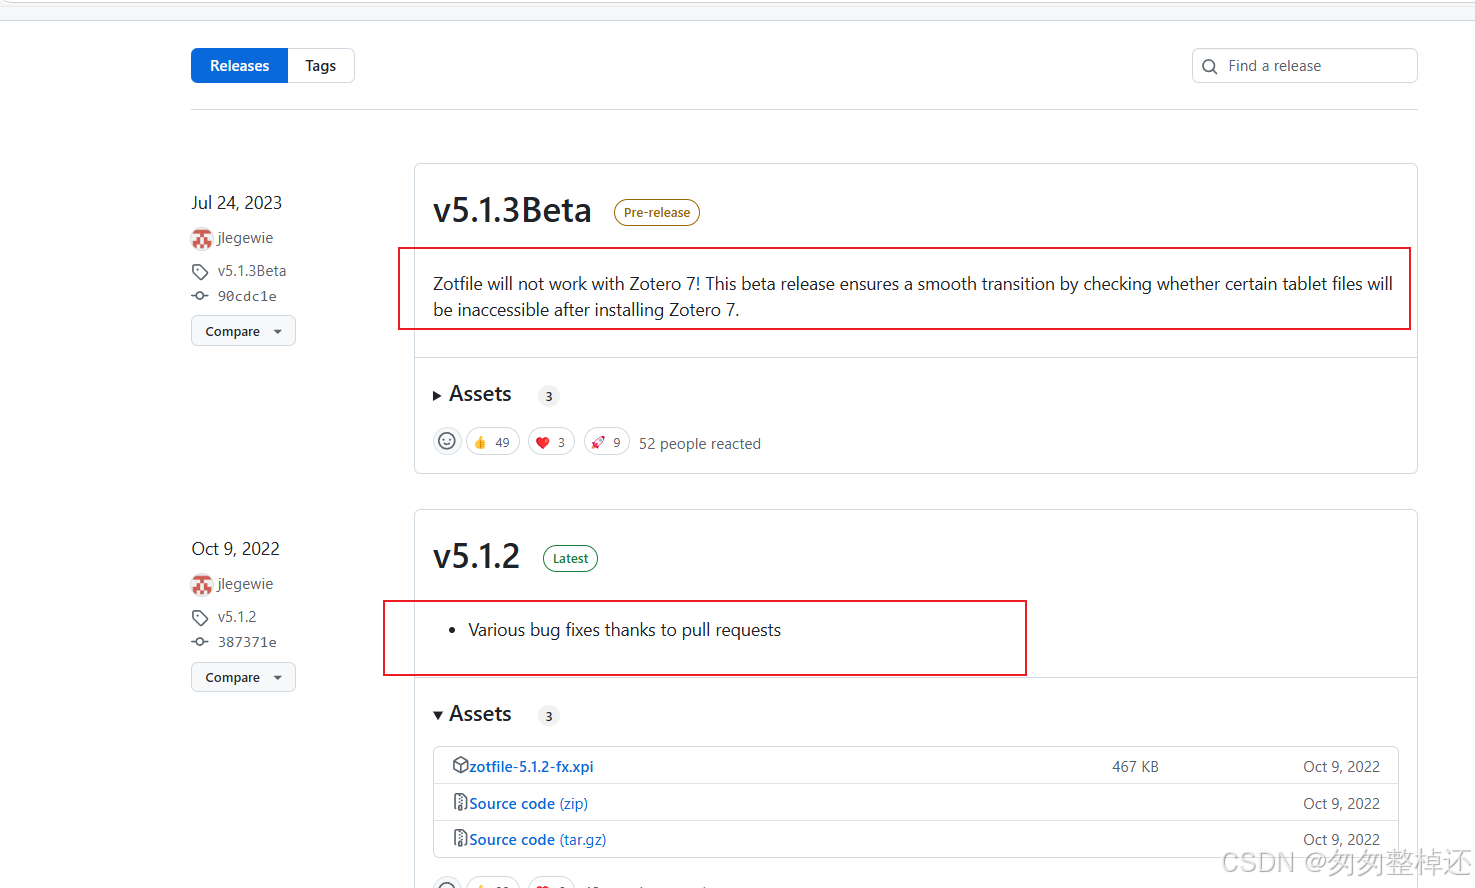Image resolution: width=1475 pixels, height=888 pixels.
Task: Open jlegewie avatar next to Jul 24, 2023
Action: (x=202, y=238)
